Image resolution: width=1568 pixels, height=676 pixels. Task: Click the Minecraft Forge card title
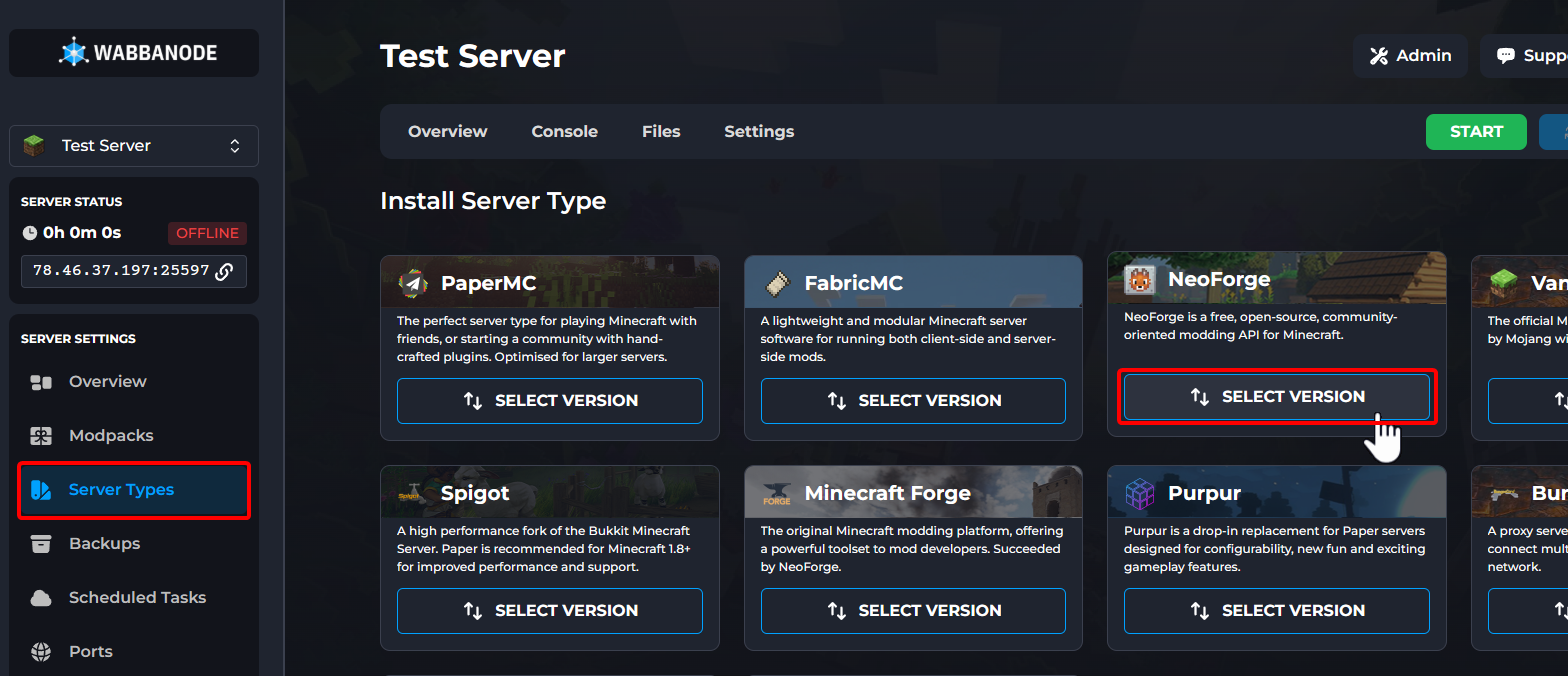pos(888,494)
